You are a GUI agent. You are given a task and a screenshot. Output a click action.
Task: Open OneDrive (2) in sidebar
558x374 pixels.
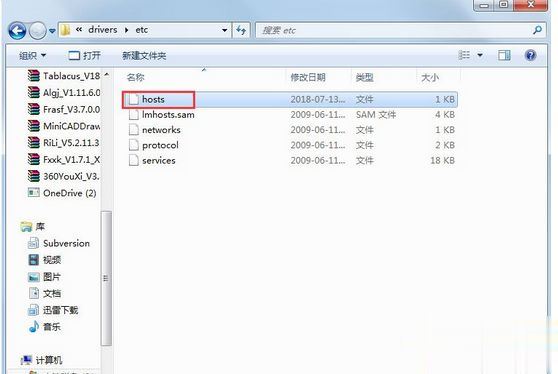(62, 193)
